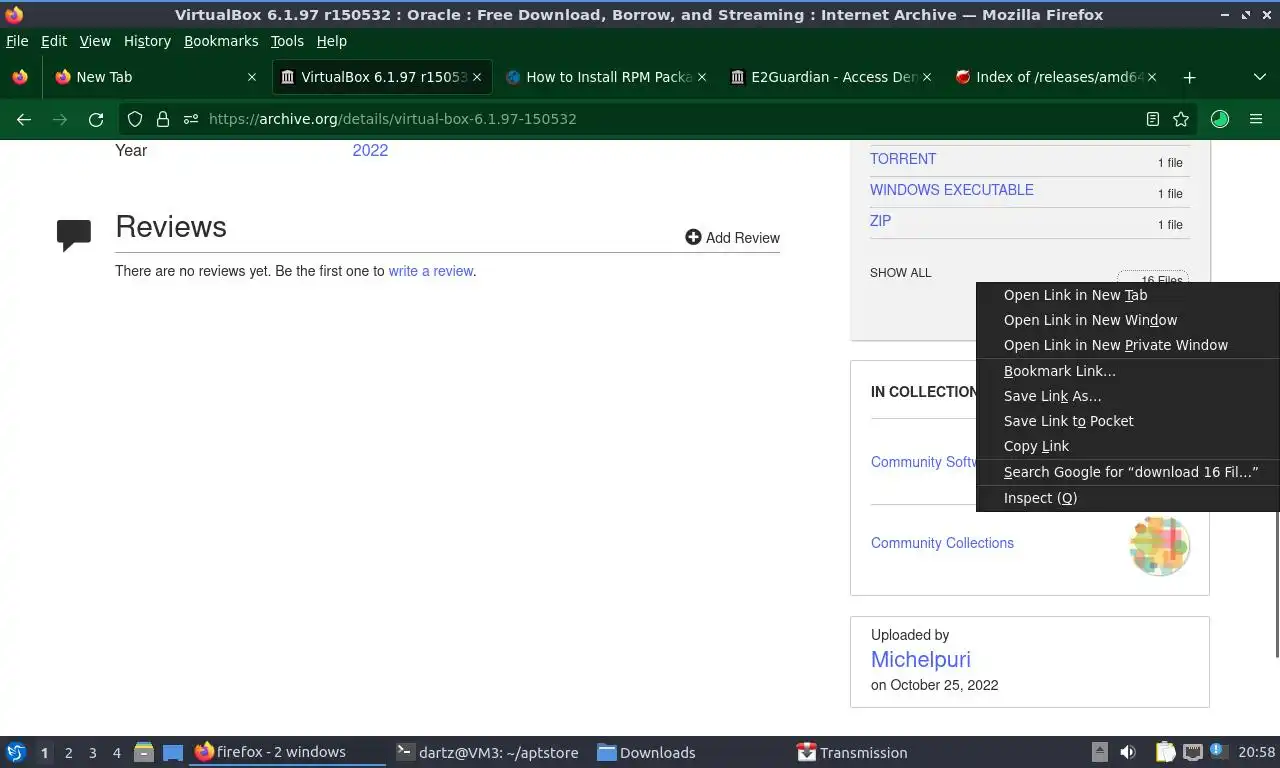1280x768 pixels.
Task: Open the Firefox hamburger menu
Action: [x=1256, y=119]
